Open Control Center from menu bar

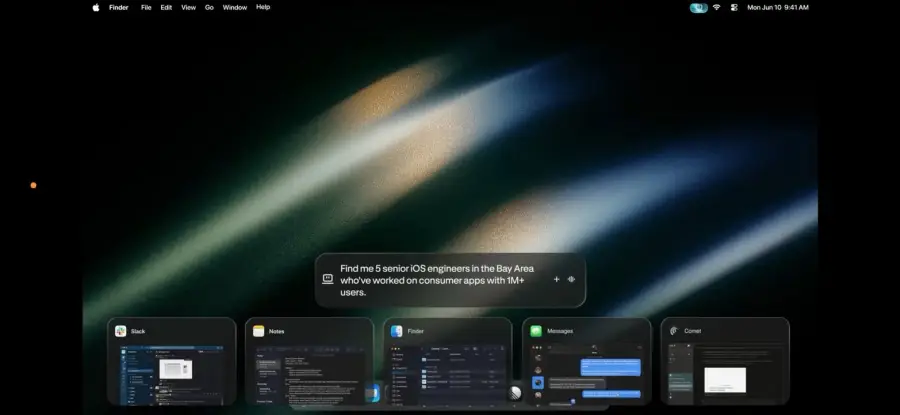pos(734,7)
